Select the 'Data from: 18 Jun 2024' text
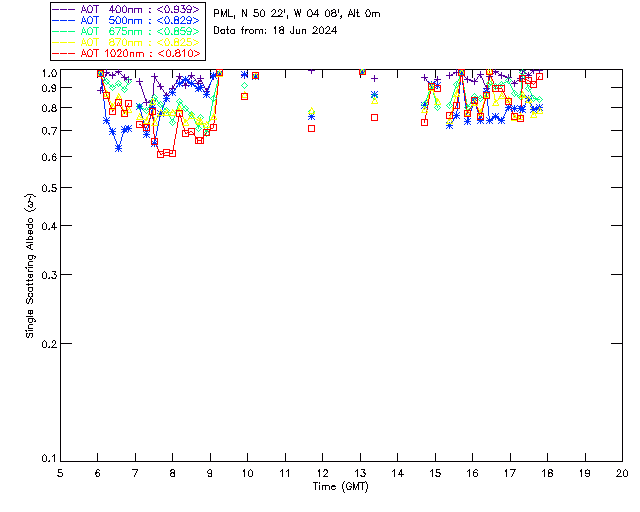 (x=275, y=31)
